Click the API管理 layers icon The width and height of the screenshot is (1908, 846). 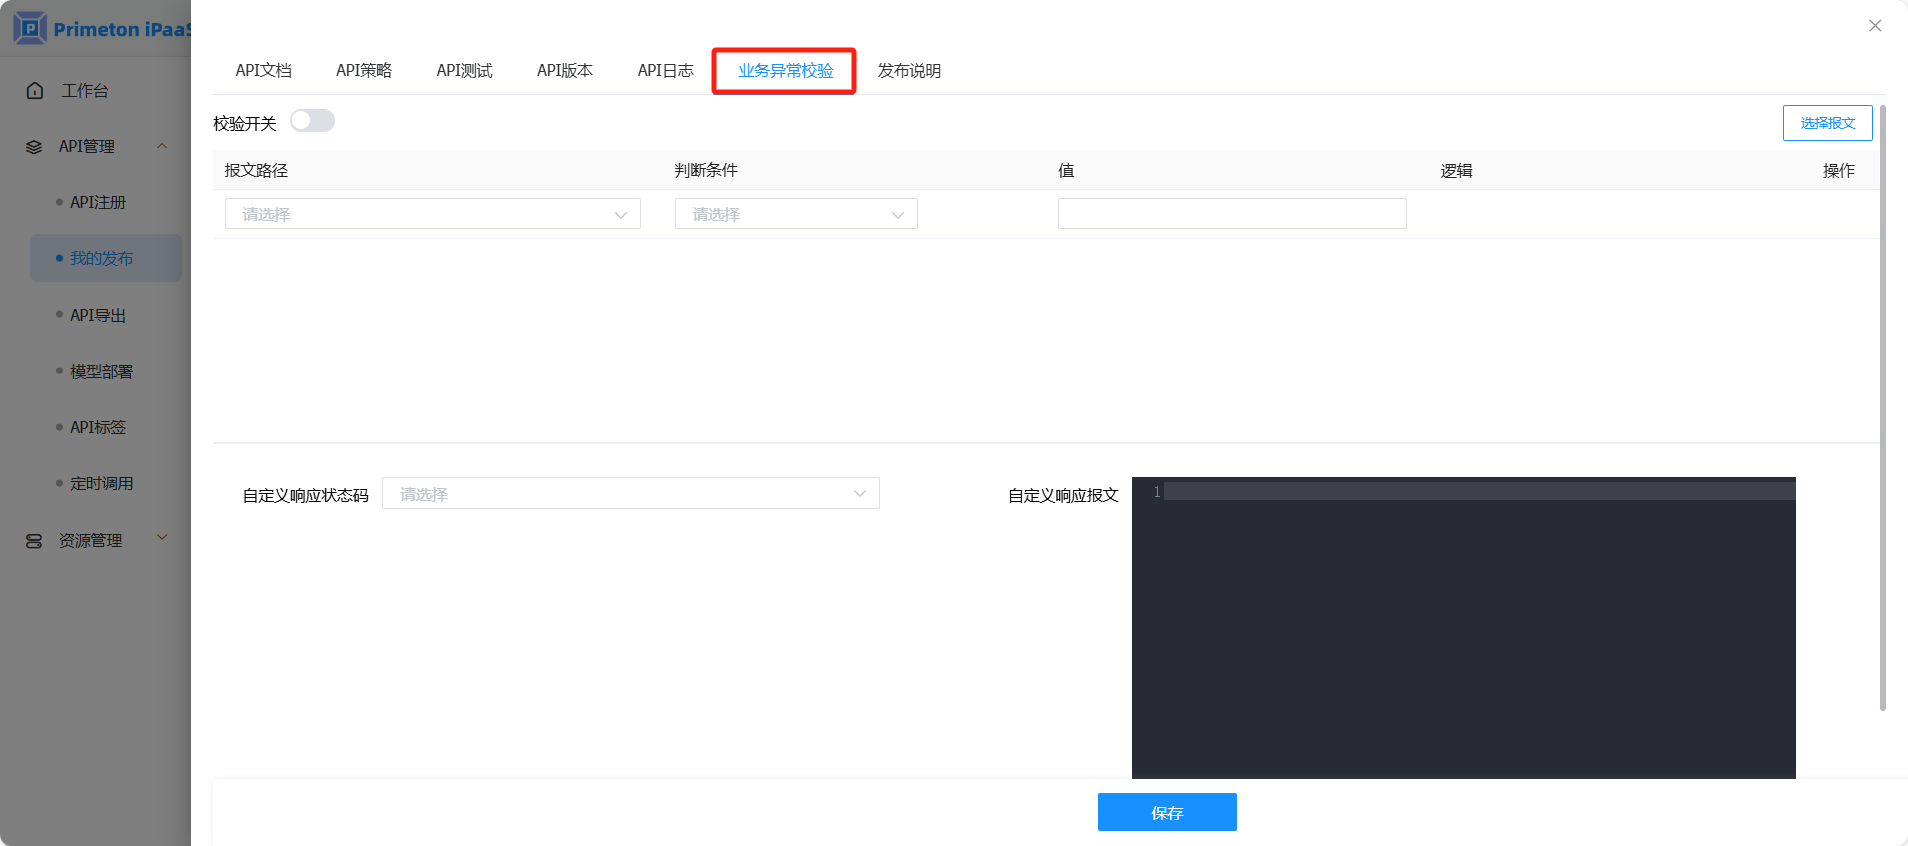[x=34, y=147]
